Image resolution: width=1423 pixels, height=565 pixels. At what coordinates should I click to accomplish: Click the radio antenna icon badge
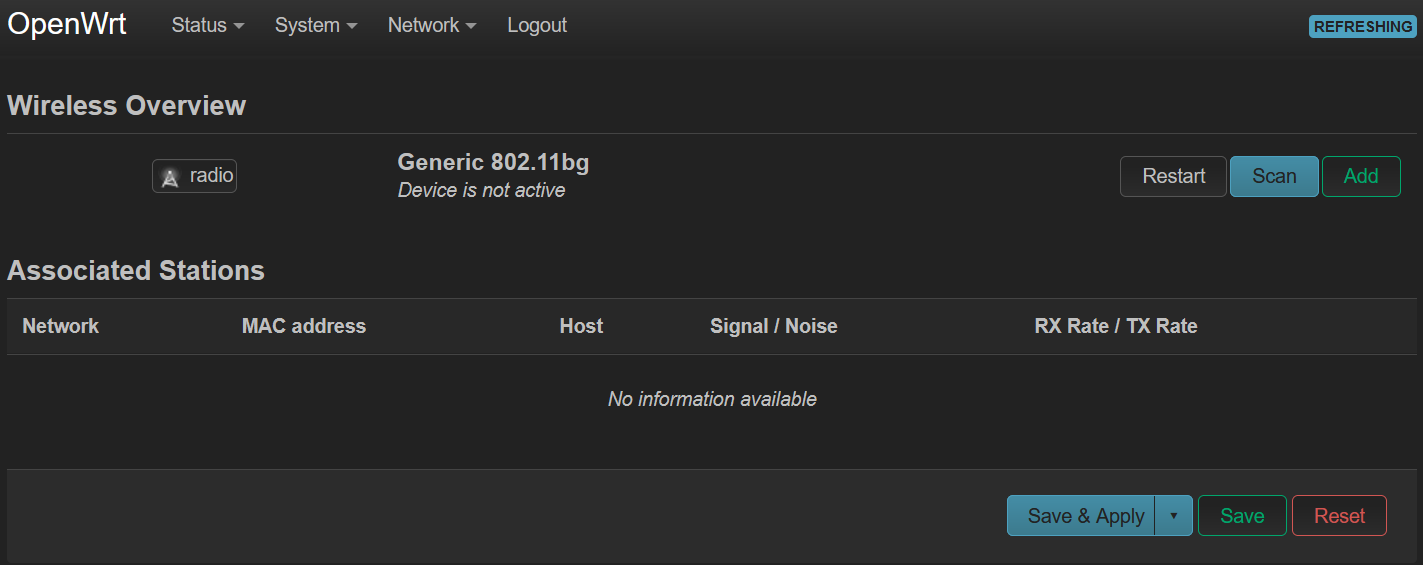(194, 177)
